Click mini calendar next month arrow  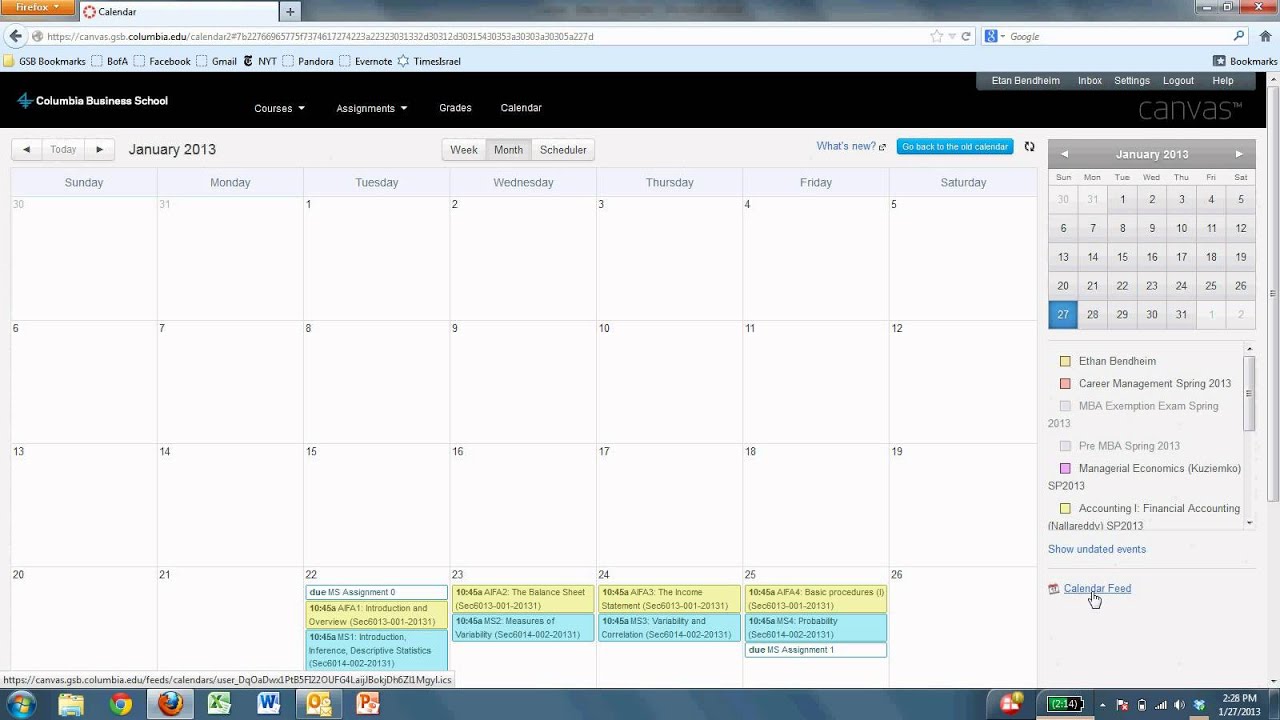[1239, 154]
